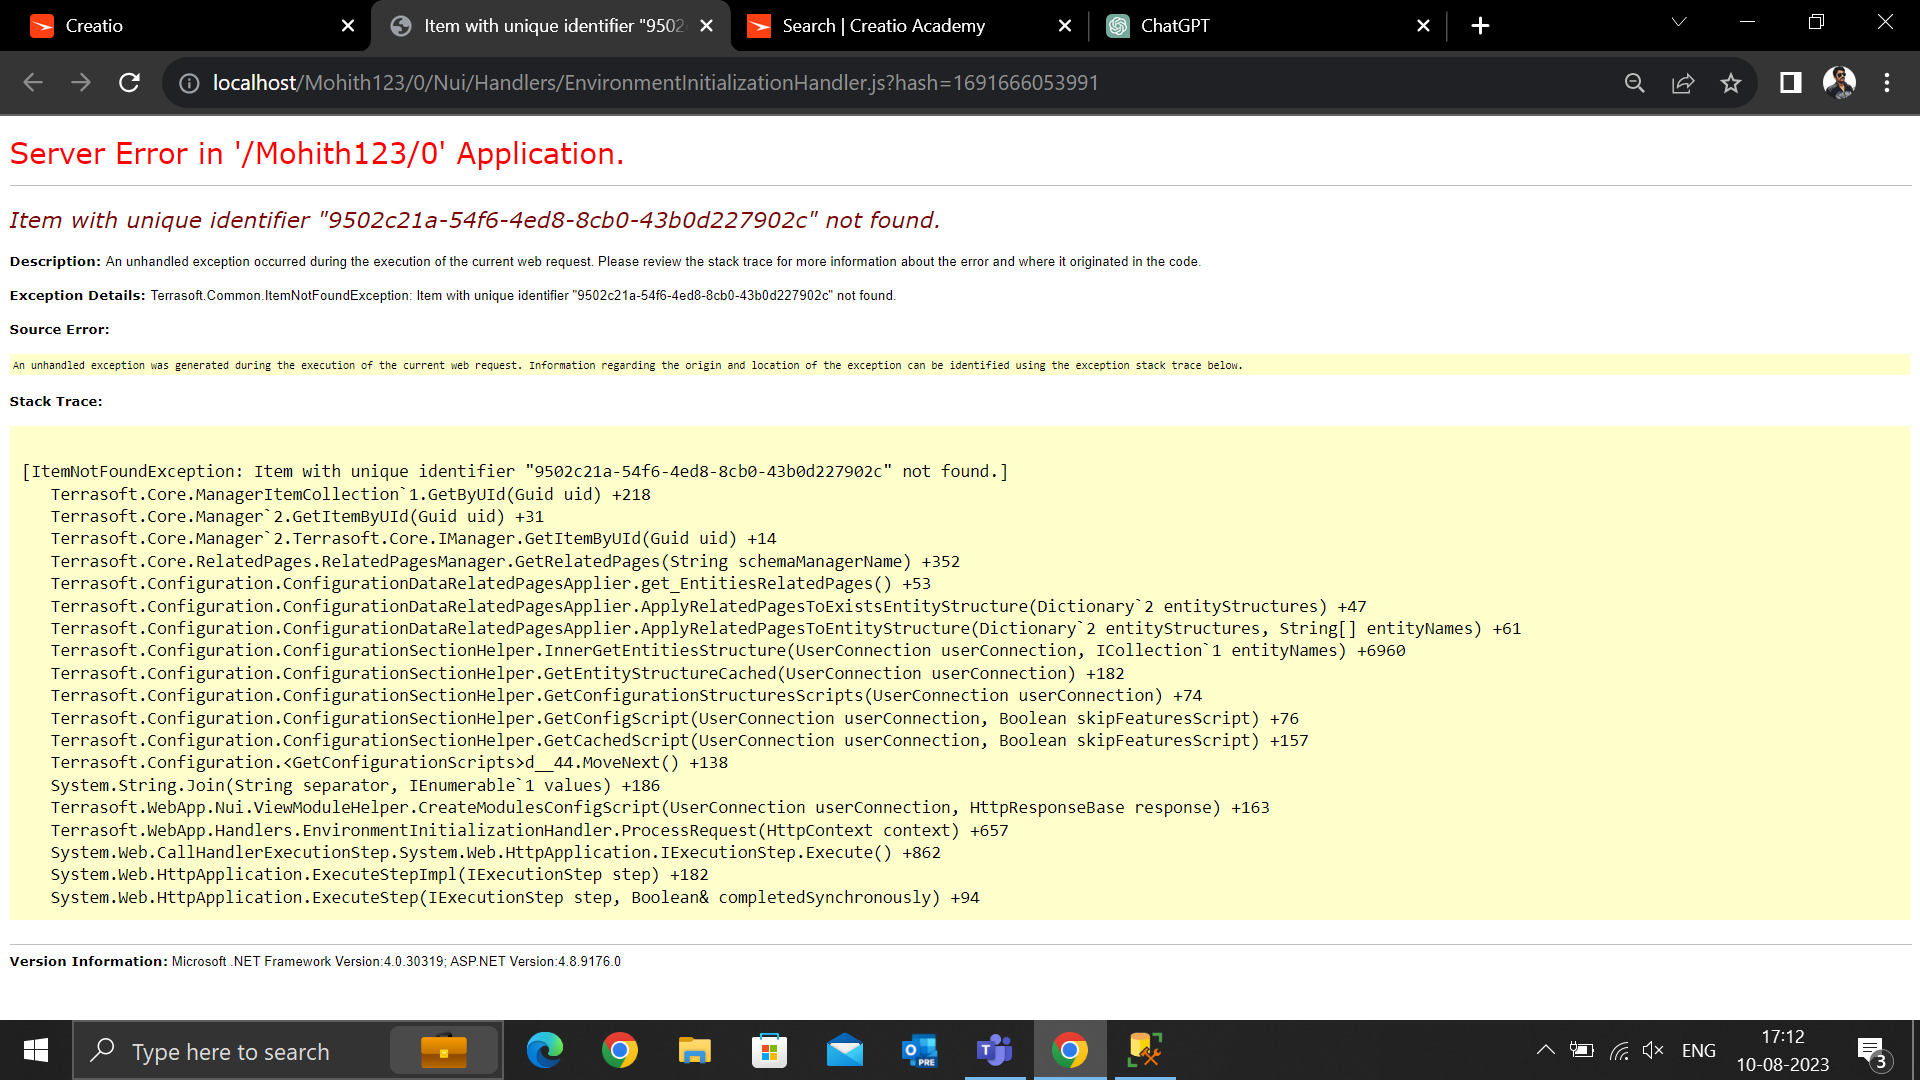Open active Chrome window in taskbar
1920x1080 pixels.
[x=1070, y=1051]
